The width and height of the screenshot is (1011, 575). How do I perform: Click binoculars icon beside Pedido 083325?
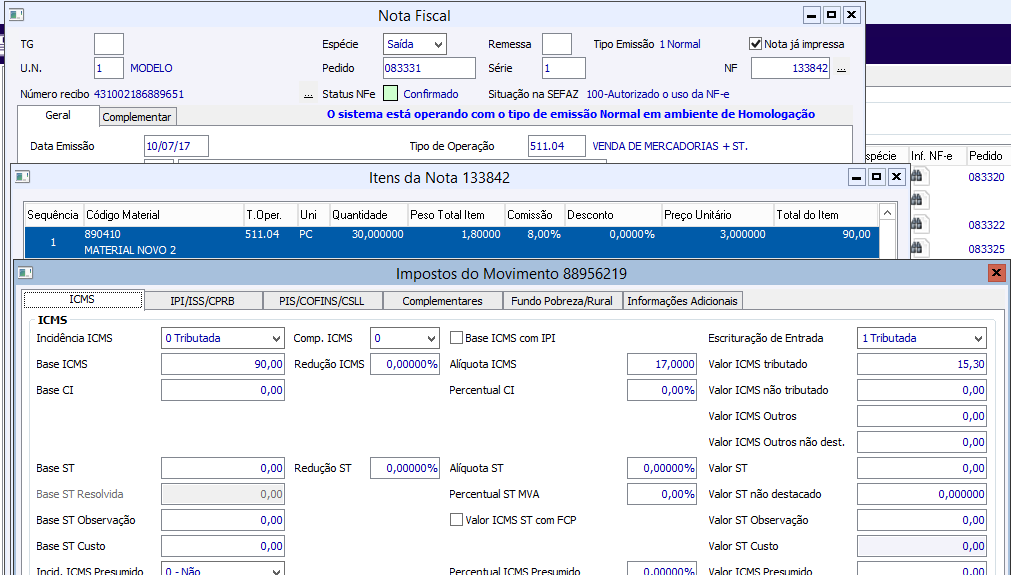click(916, 248)
